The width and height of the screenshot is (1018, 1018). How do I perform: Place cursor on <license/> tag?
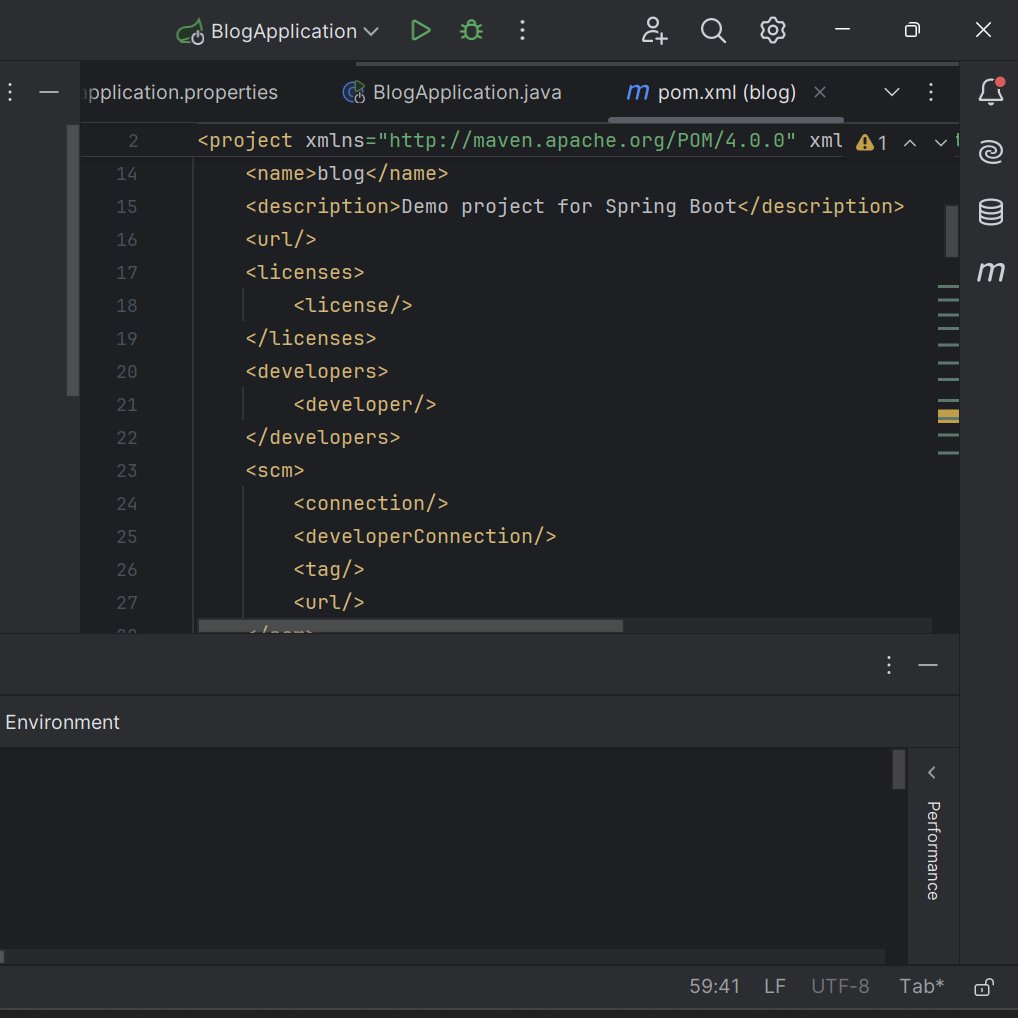(353, 305)
